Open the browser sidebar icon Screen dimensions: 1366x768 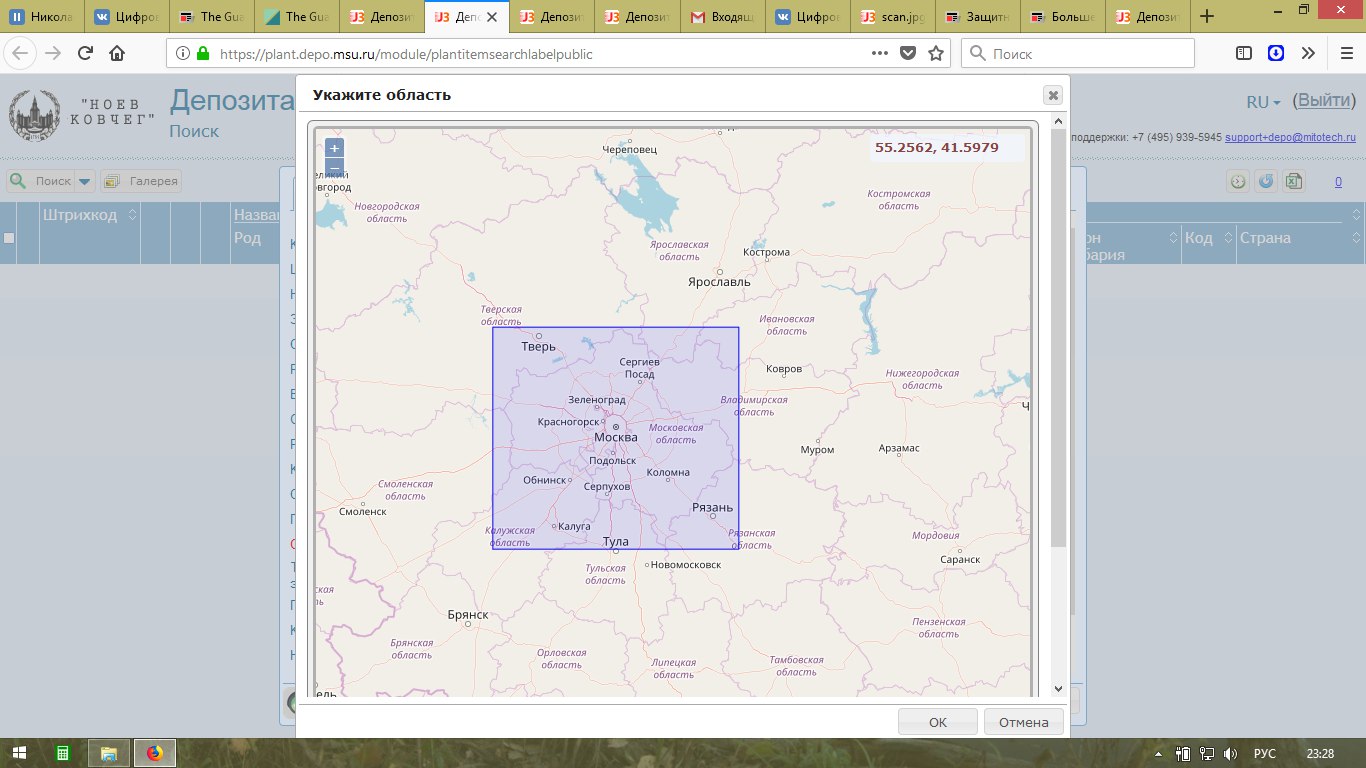click(1244, 54)
